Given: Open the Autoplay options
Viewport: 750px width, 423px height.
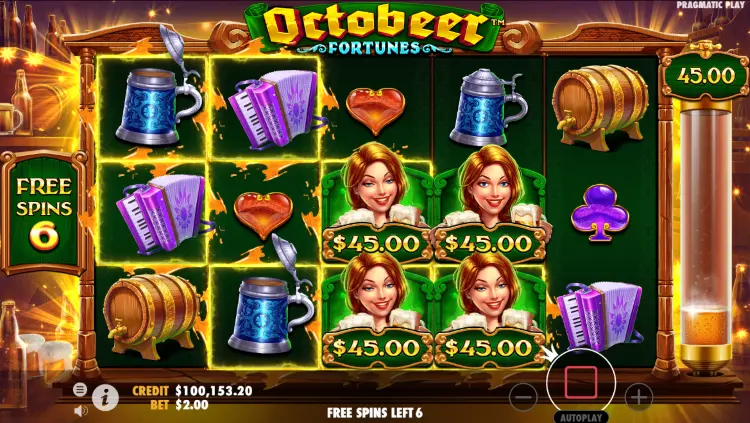Looking at the screenshot, I should pos(581,417).
